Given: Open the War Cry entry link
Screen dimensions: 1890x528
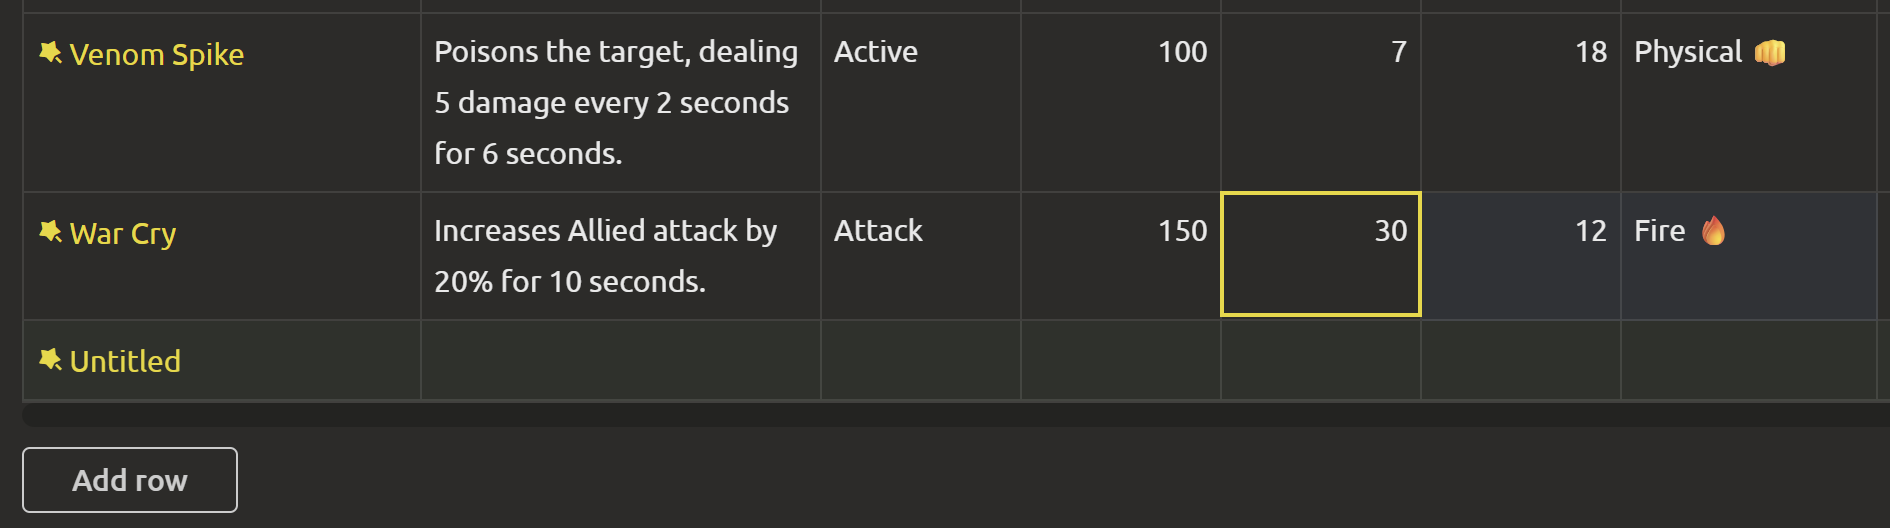Looking at the screenshot, I should click(x=122, y=233).
